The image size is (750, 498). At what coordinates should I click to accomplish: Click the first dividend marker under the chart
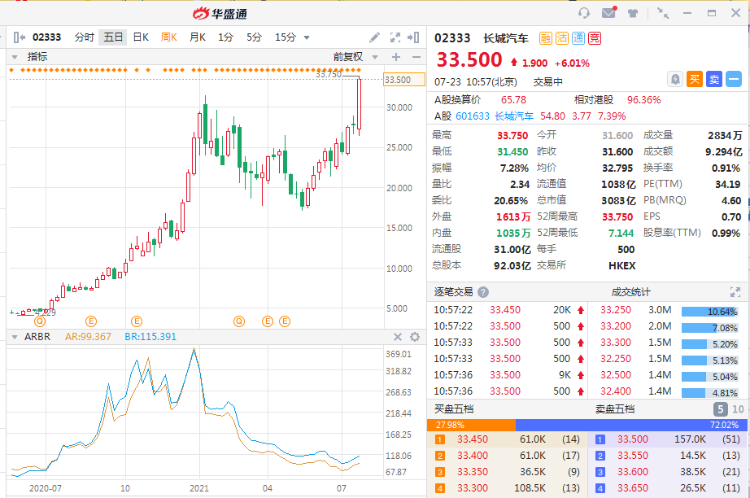[40, 321]
